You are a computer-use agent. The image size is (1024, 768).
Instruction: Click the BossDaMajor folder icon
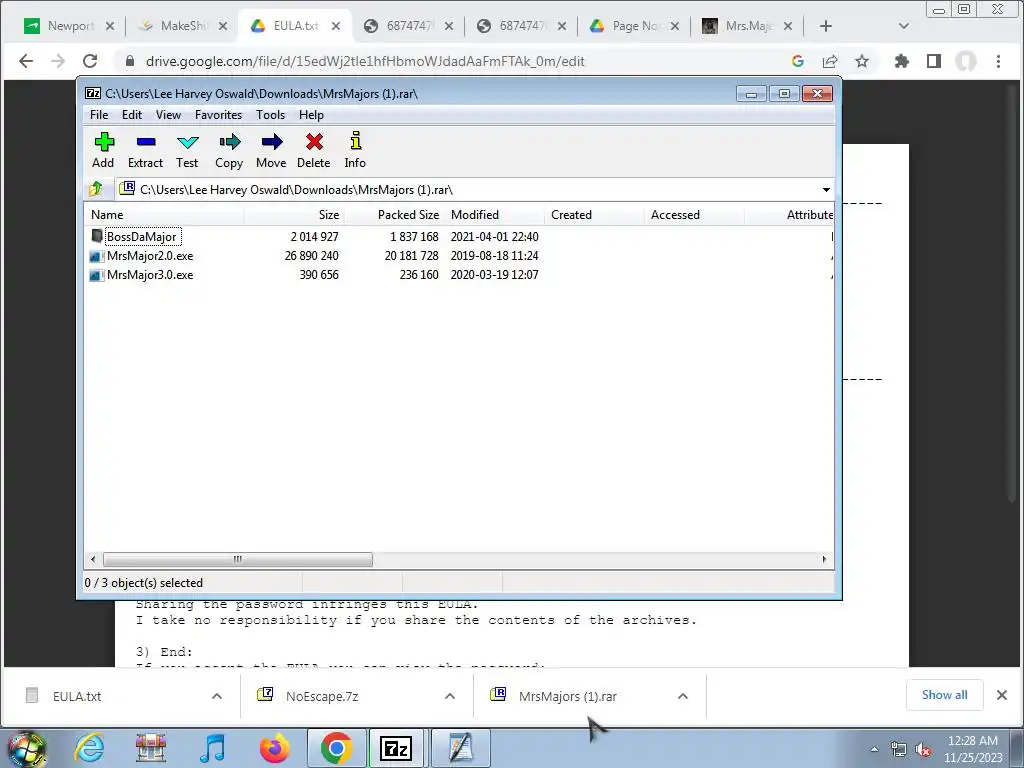97,236
